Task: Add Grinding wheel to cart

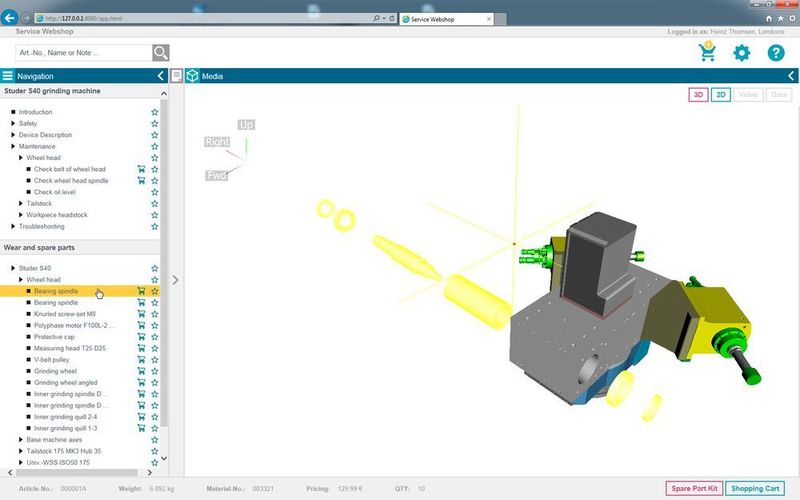Action: point(141,371)
